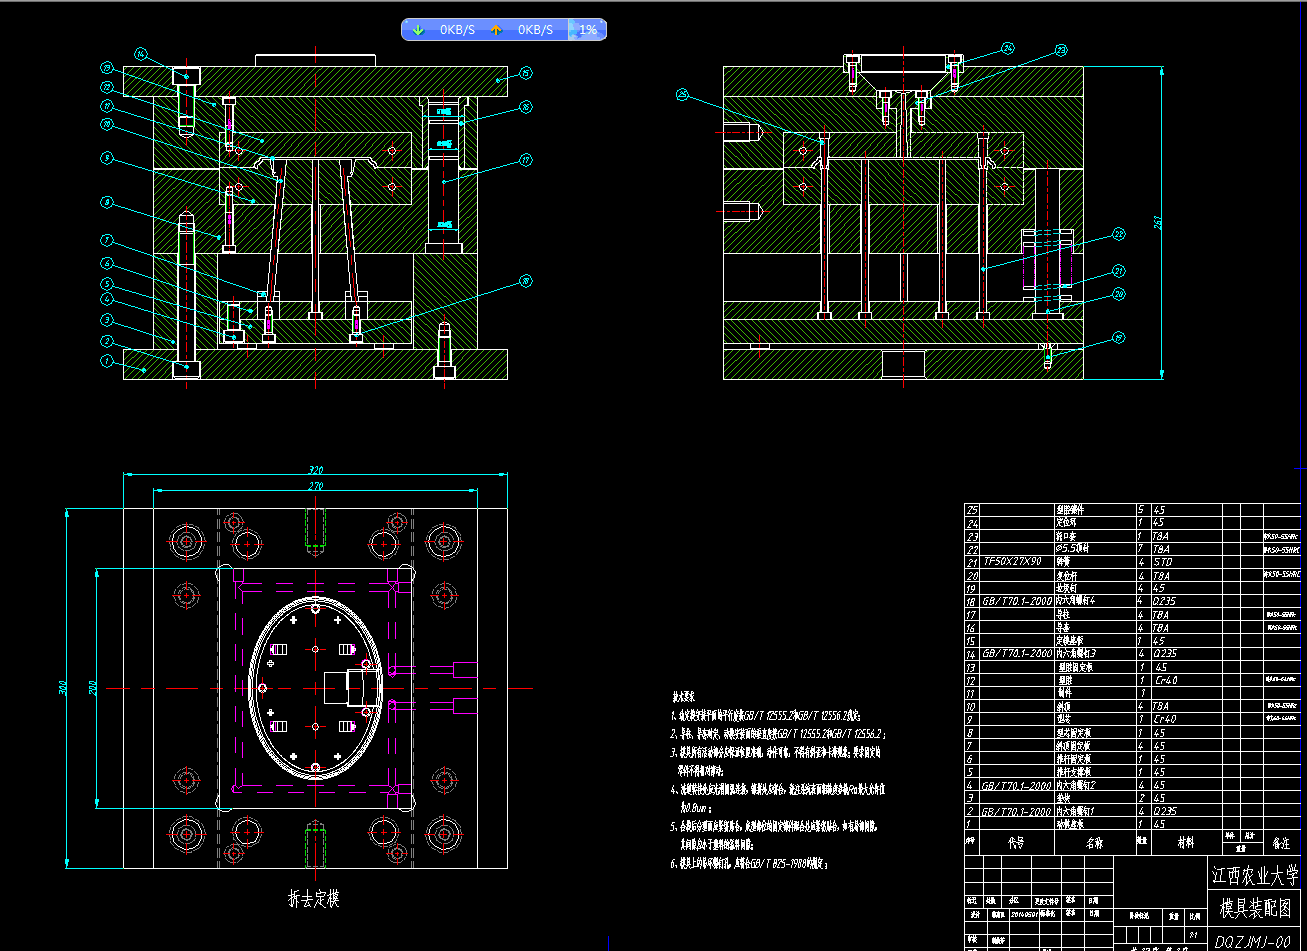Select technical requirement line 6 GB/T 825-1988

[x=751, y=862]
